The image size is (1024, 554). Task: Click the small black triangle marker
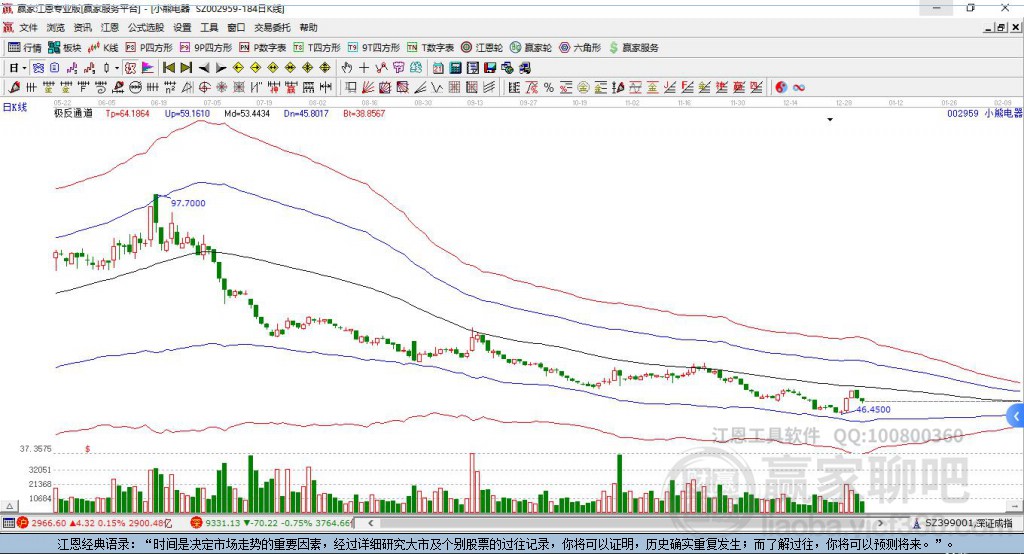click(x=830, y=120)
